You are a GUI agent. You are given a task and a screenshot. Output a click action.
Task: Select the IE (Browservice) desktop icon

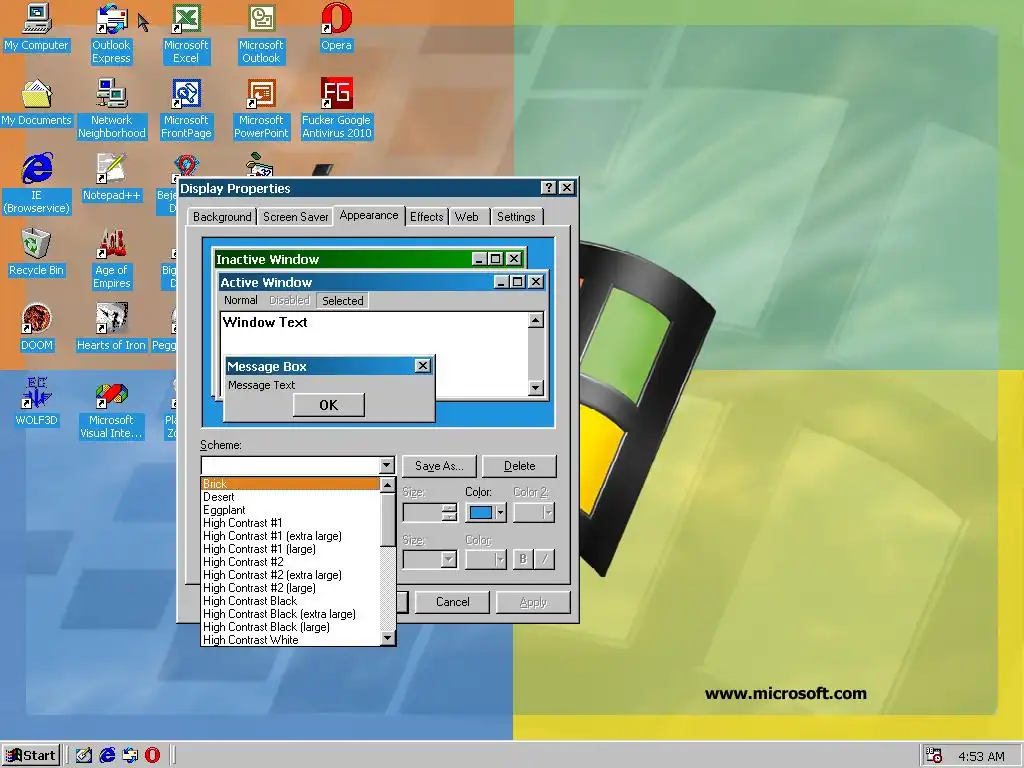[x=36, y=184]
